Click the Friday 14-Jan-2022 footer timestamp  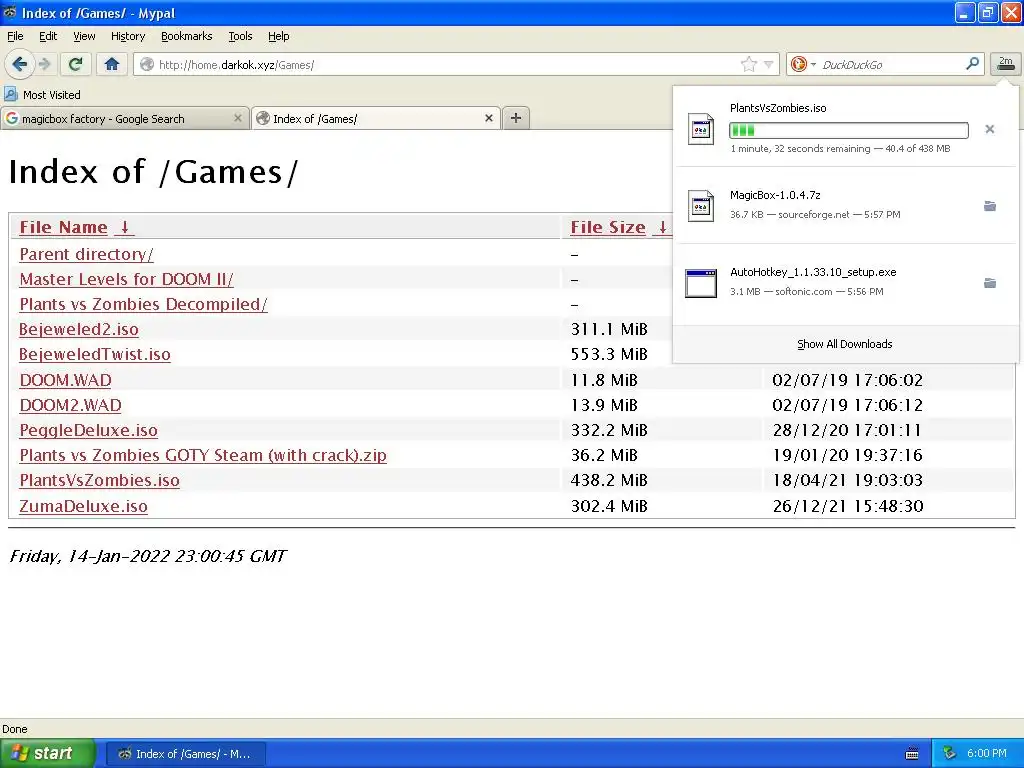click(148, 556)
